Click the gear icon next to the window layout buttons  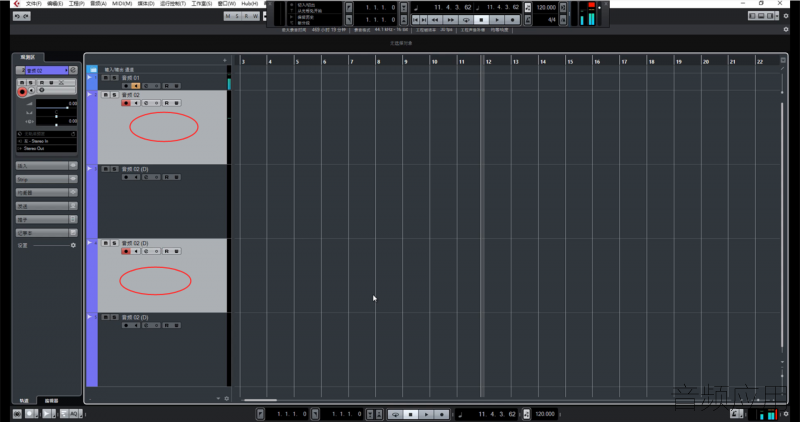(786, 16)
